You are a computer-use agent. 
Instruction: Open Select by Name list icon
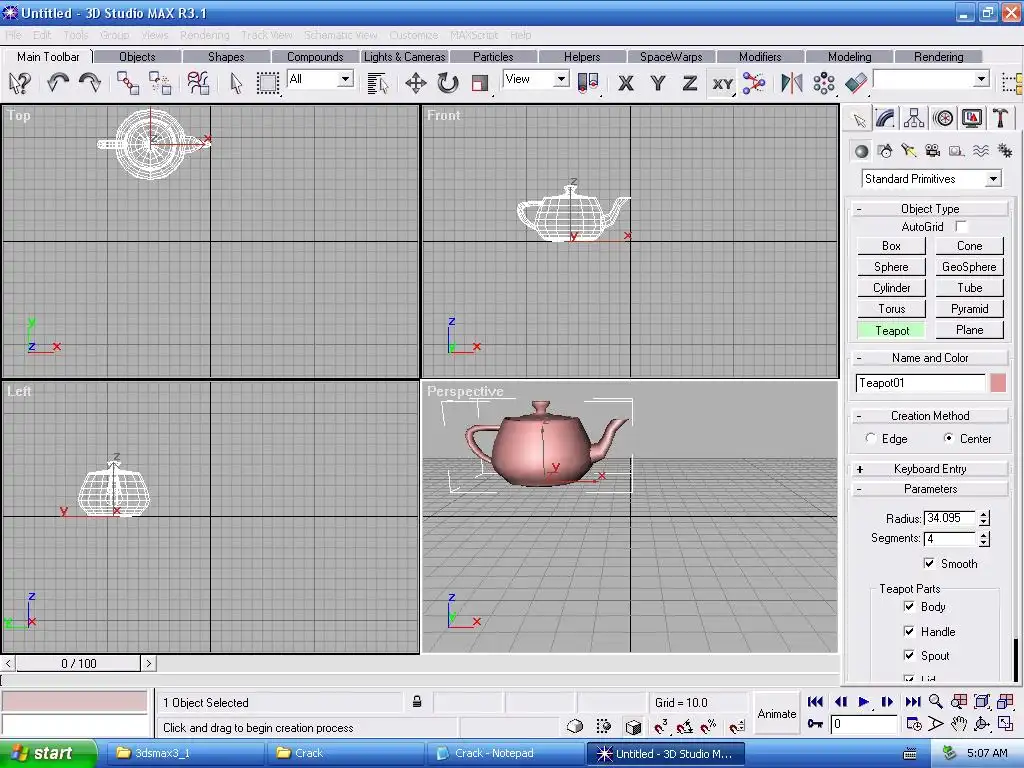(x=377, y=83)
